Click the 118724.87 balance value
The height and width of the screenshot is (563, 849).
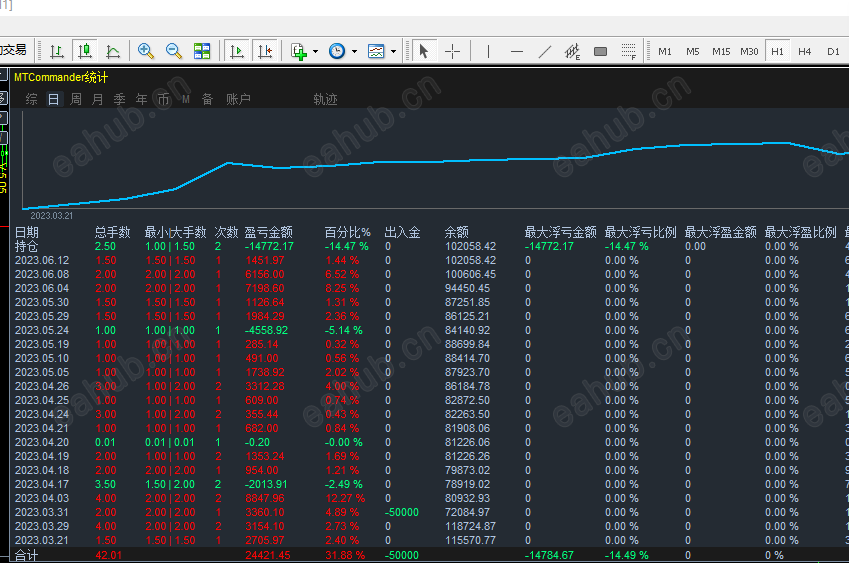pos(470,526)
